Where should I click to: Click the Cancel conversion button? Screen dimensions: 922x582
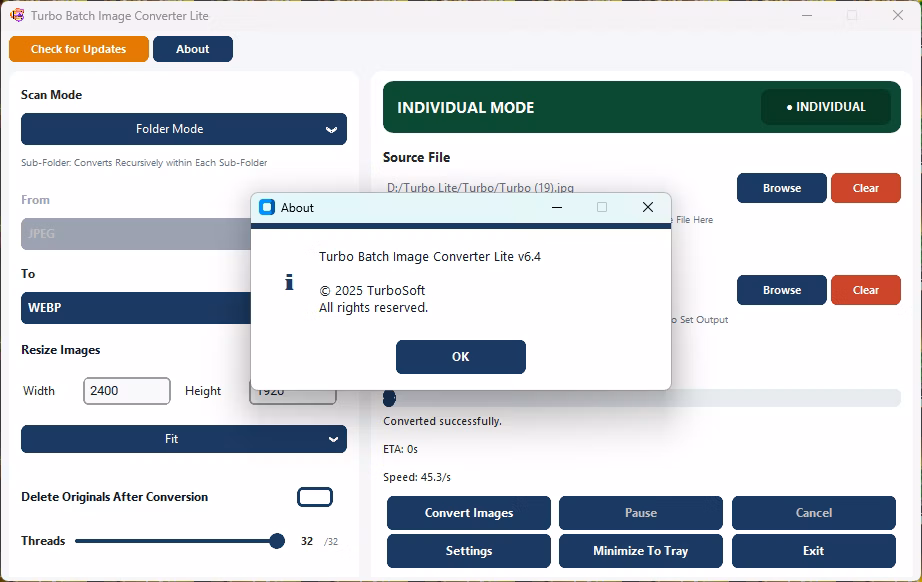(814, 513)
